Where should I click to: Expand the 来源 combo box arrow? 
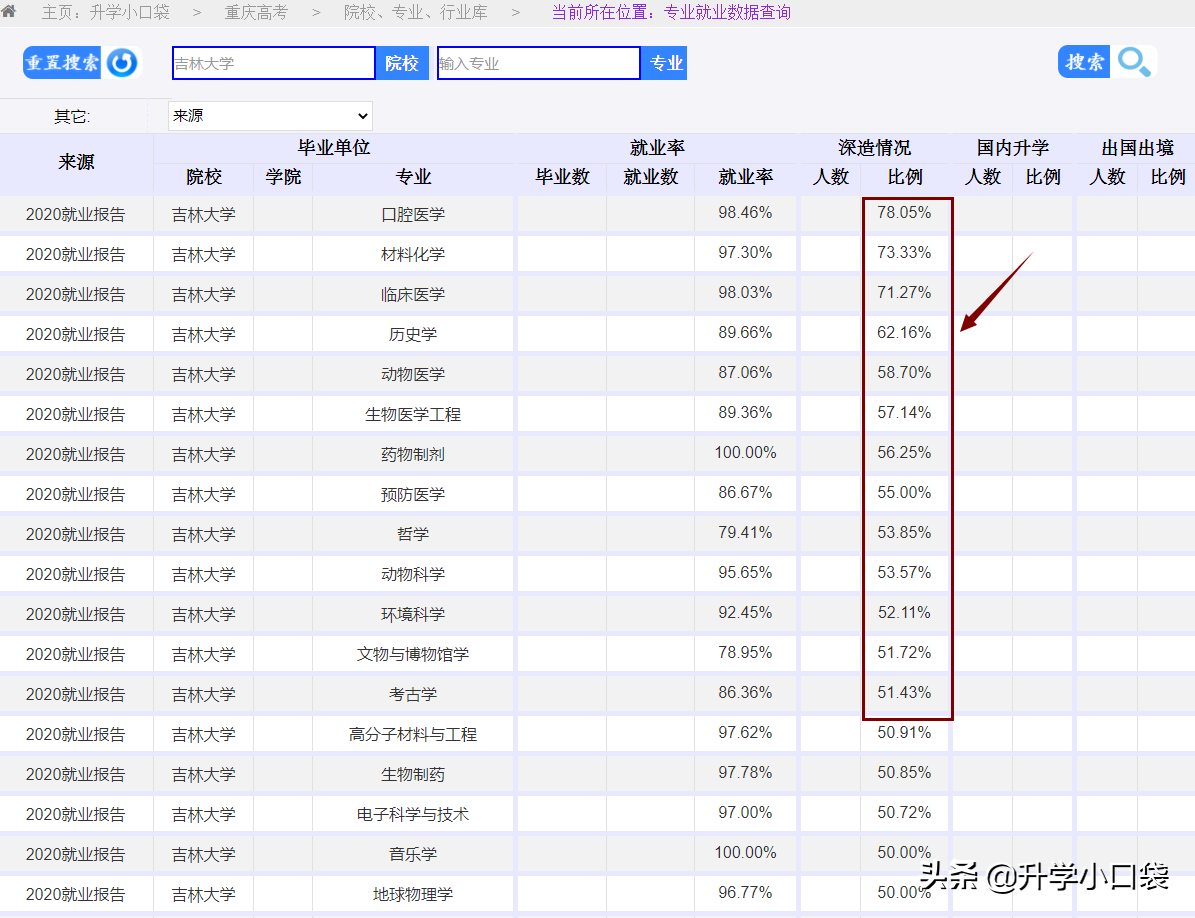pyautogui.click(x=362, y=115)
